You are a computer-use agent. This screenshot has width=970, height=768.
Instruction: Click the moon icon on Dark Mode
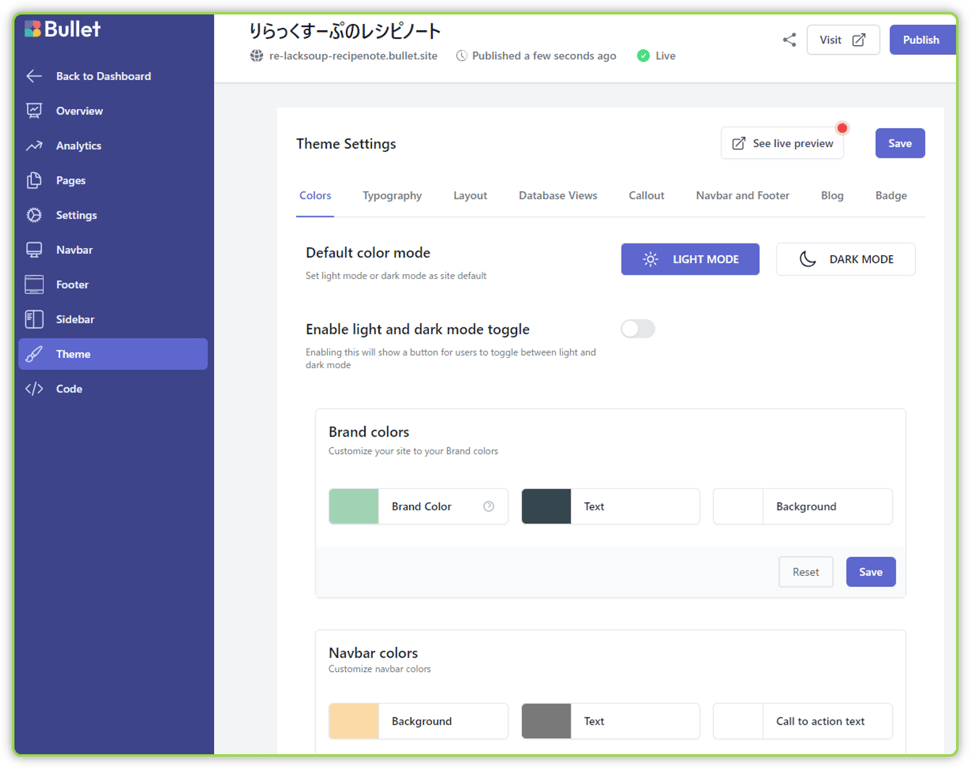(x=807, y=259)
